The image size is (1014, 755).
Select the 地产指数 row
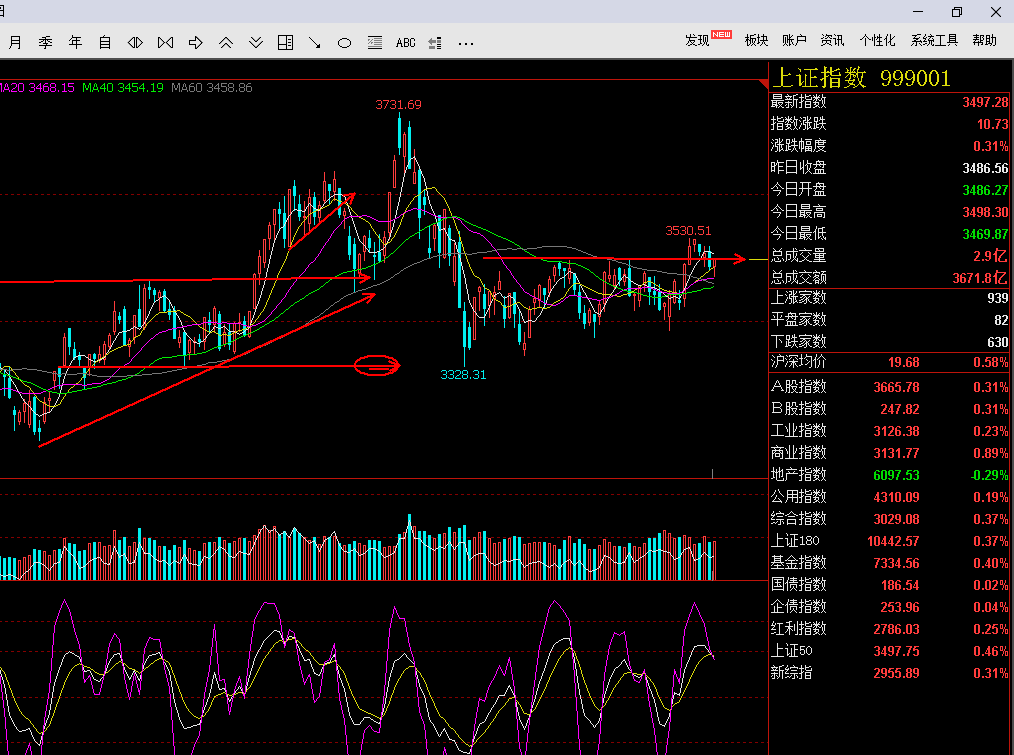(889, 475)
